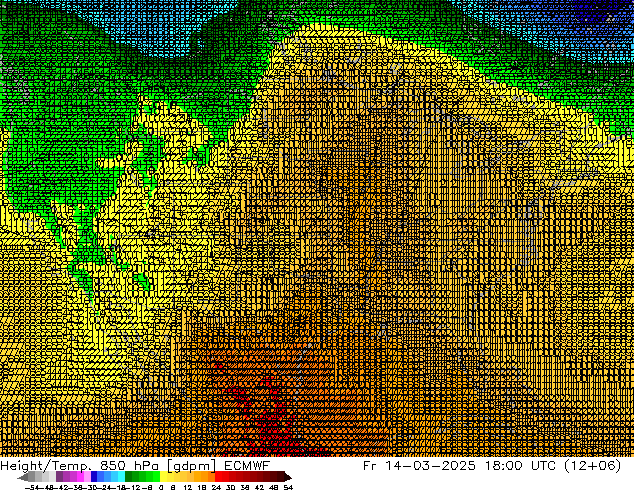
Task: Click the '54' label at legend's right end
Action: [288, 487]
